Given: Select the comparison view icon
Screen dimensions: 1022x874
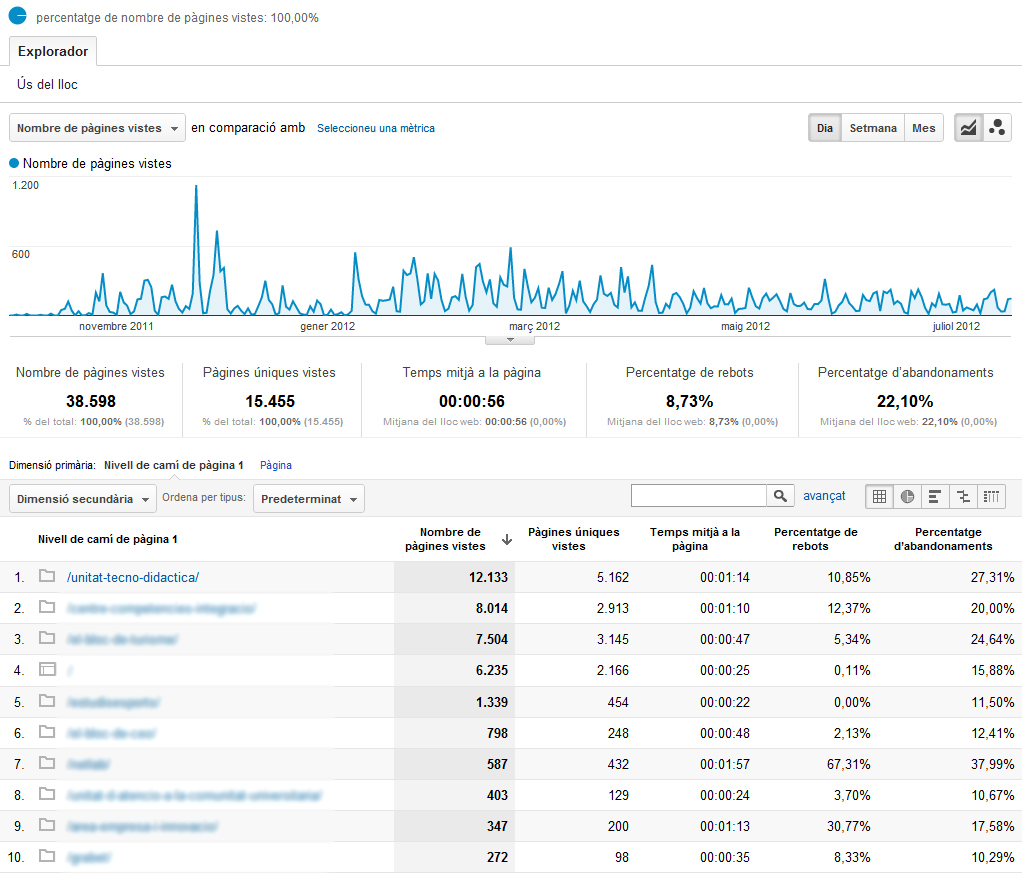Looking at the screenshot, I should pyautogui.click(x=963, y=496).
